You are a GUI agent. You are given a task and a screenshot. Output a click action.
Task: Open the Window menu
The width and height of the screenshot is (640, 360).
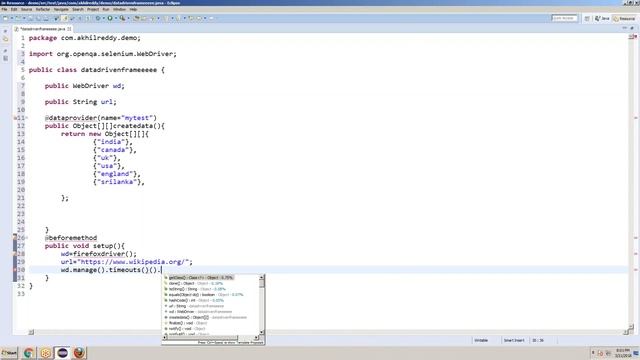[119, 9]
